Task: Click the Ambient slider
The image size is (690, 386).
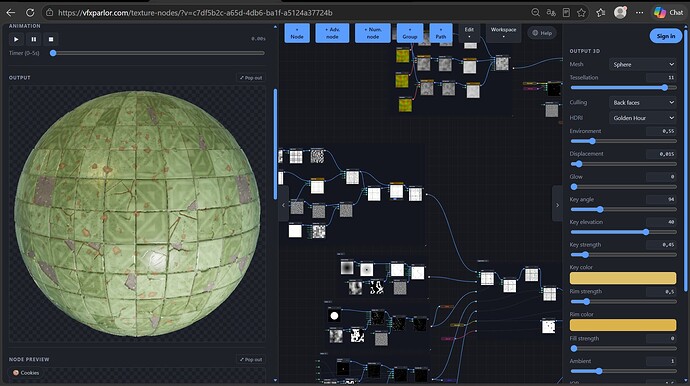Action: pyautogui.click(x=623, y=371)
